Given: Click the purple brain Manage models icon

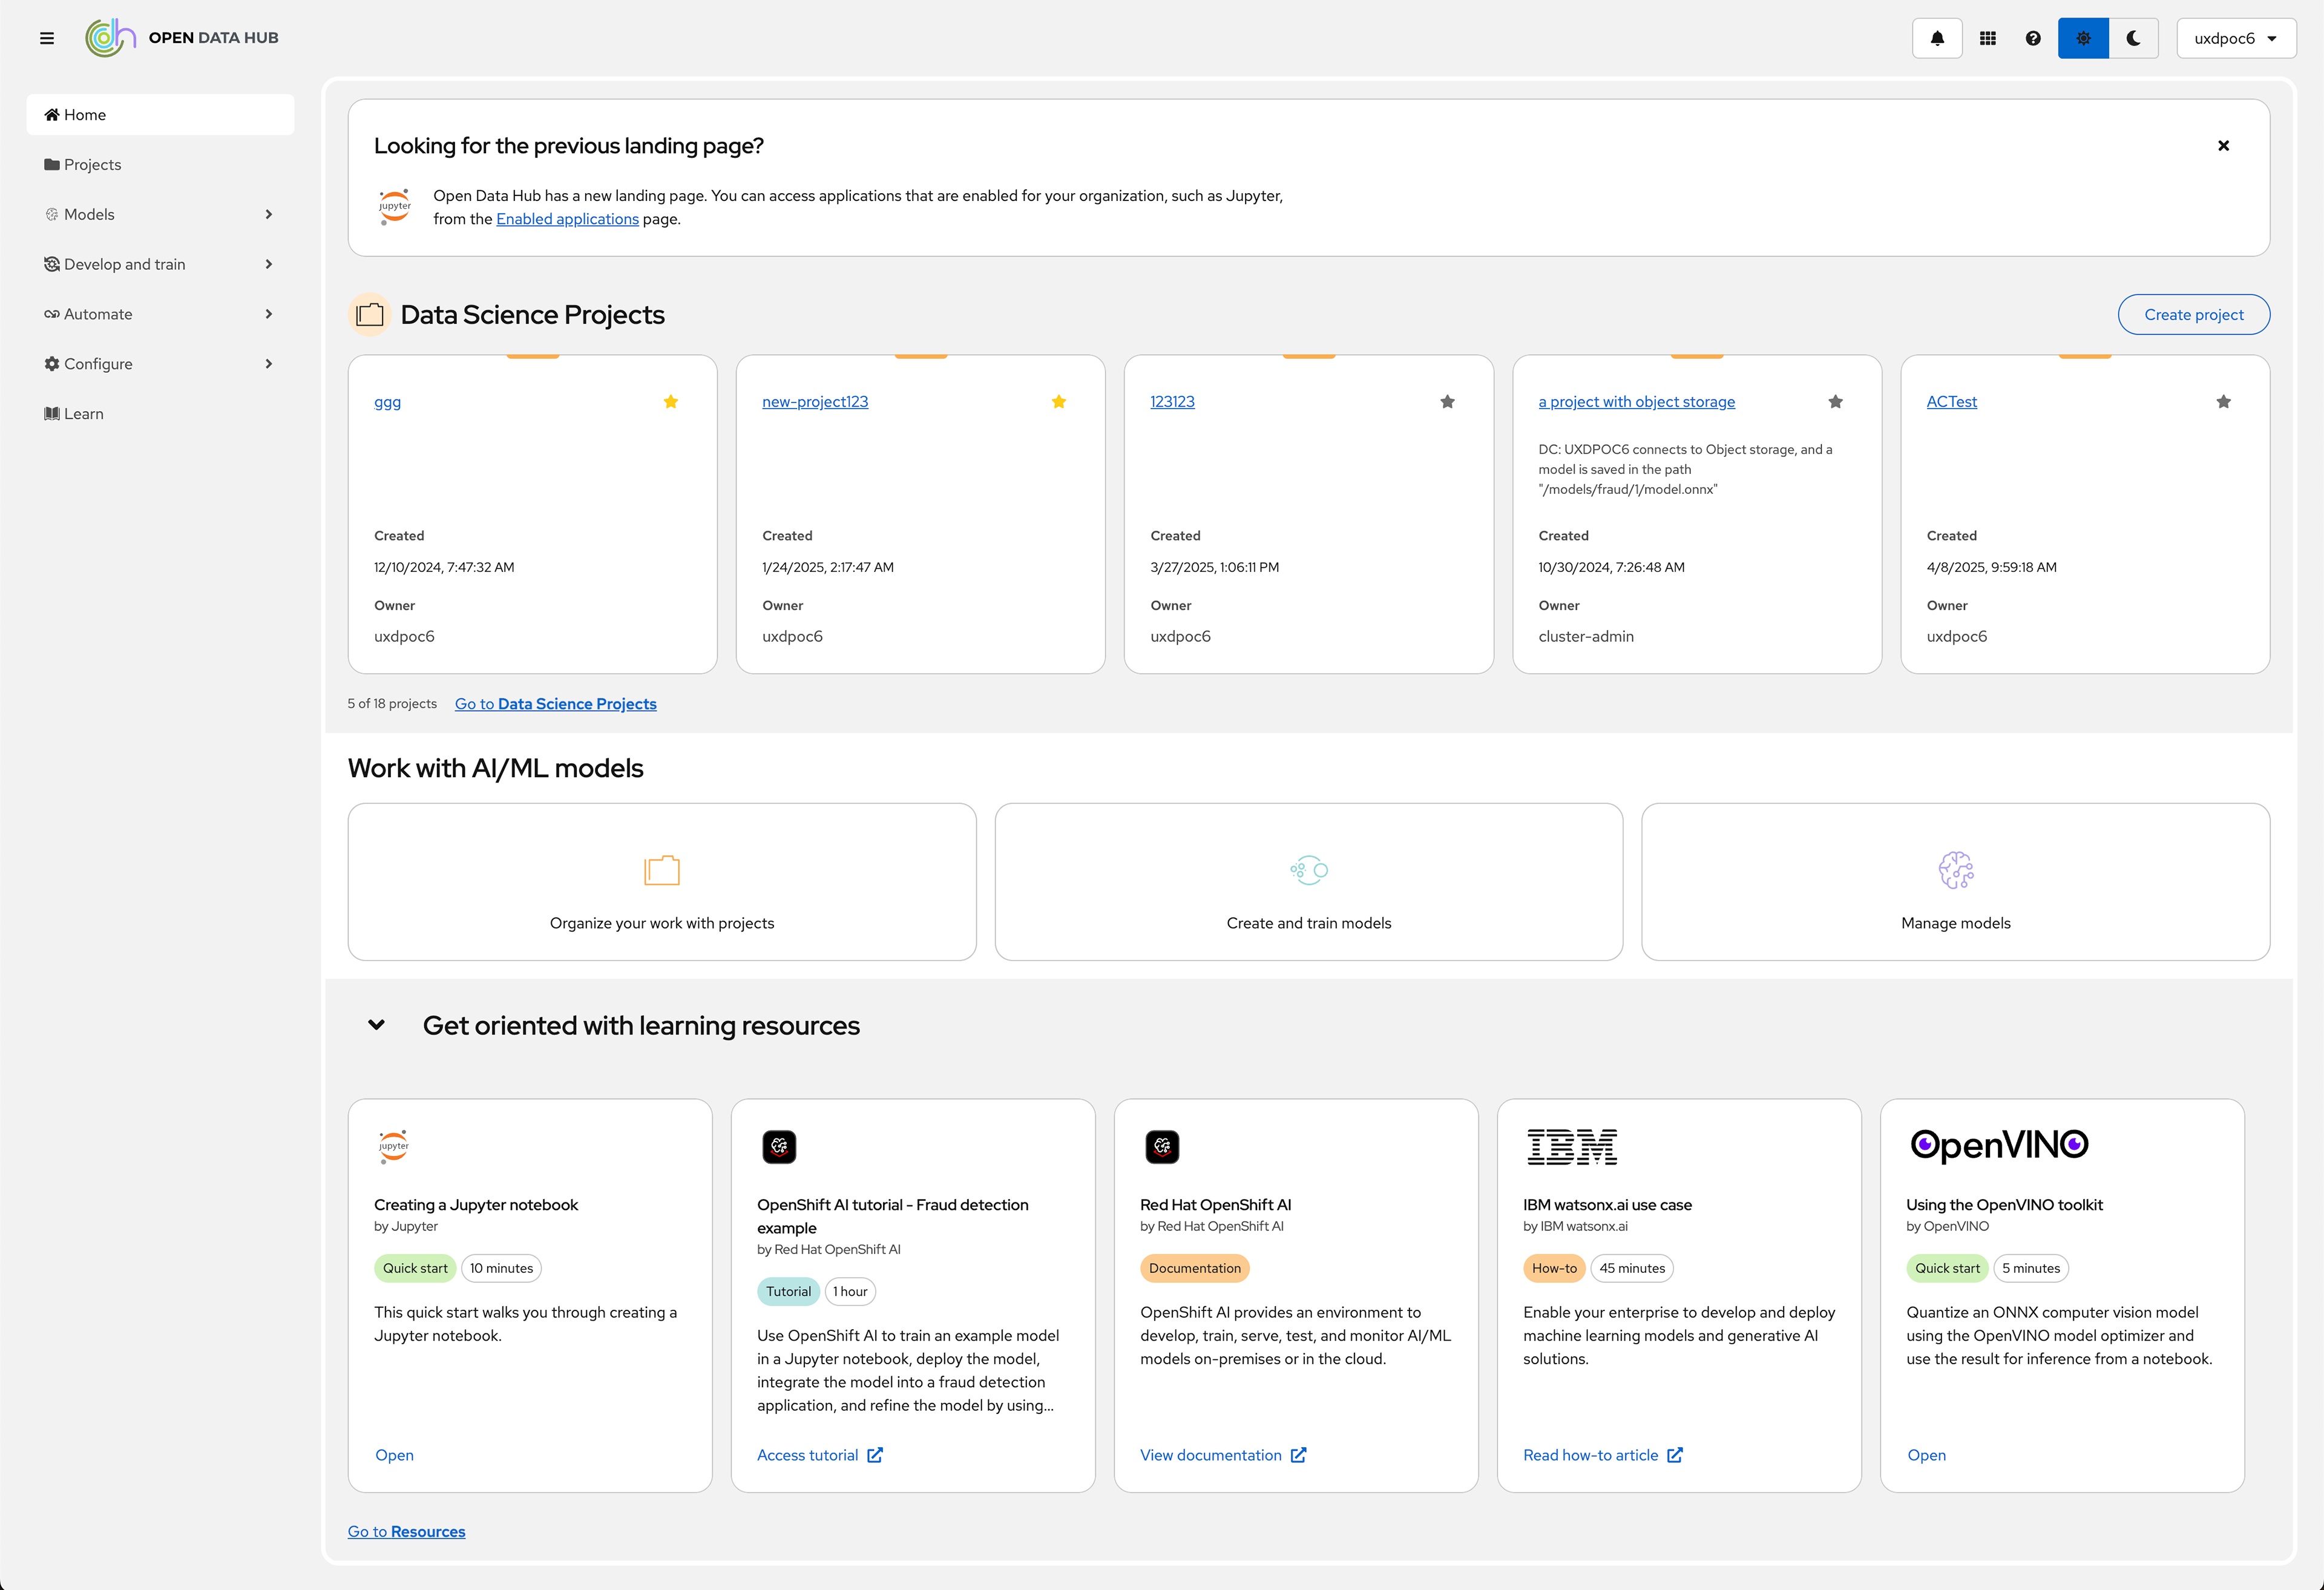Looking at the screenshot, I should (1955, 870).
